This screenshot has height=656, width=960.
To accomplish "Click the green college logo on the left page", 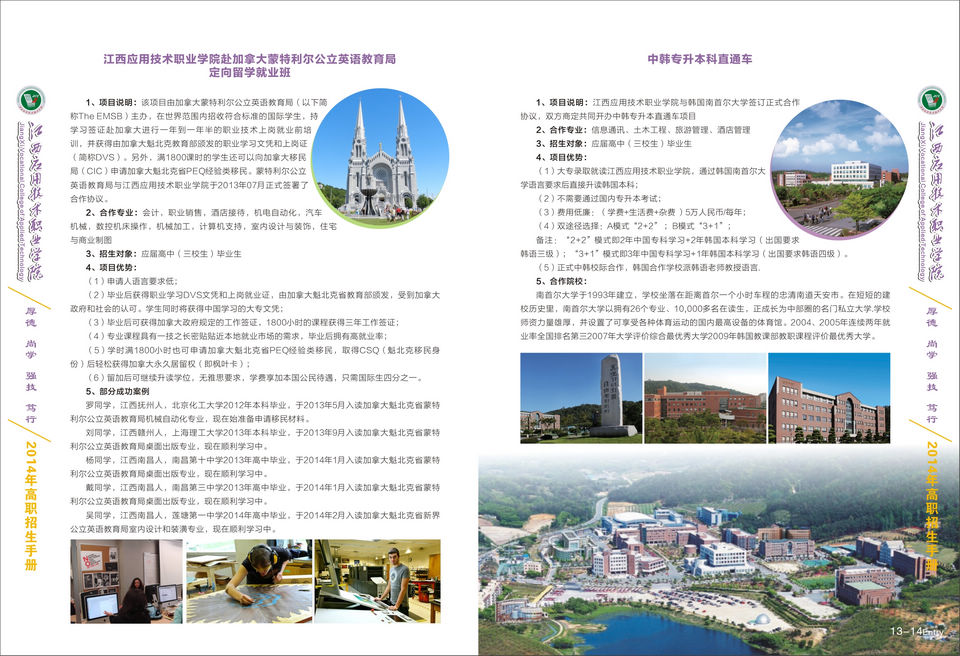I will tap(31, 100).
